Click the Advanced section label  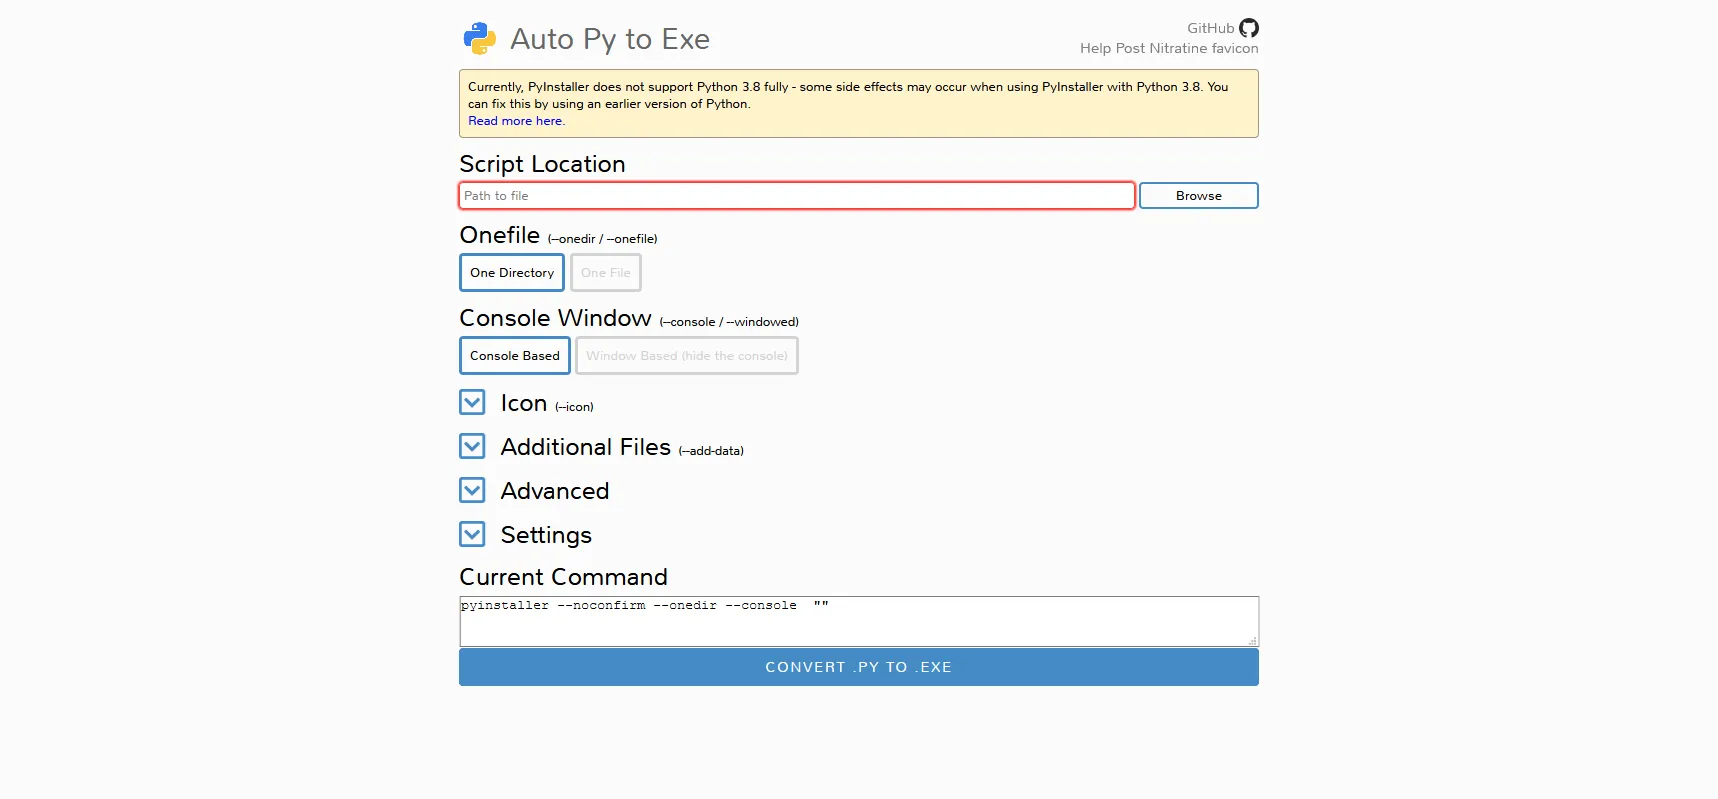pyautogui.click(x=555, y=491)
